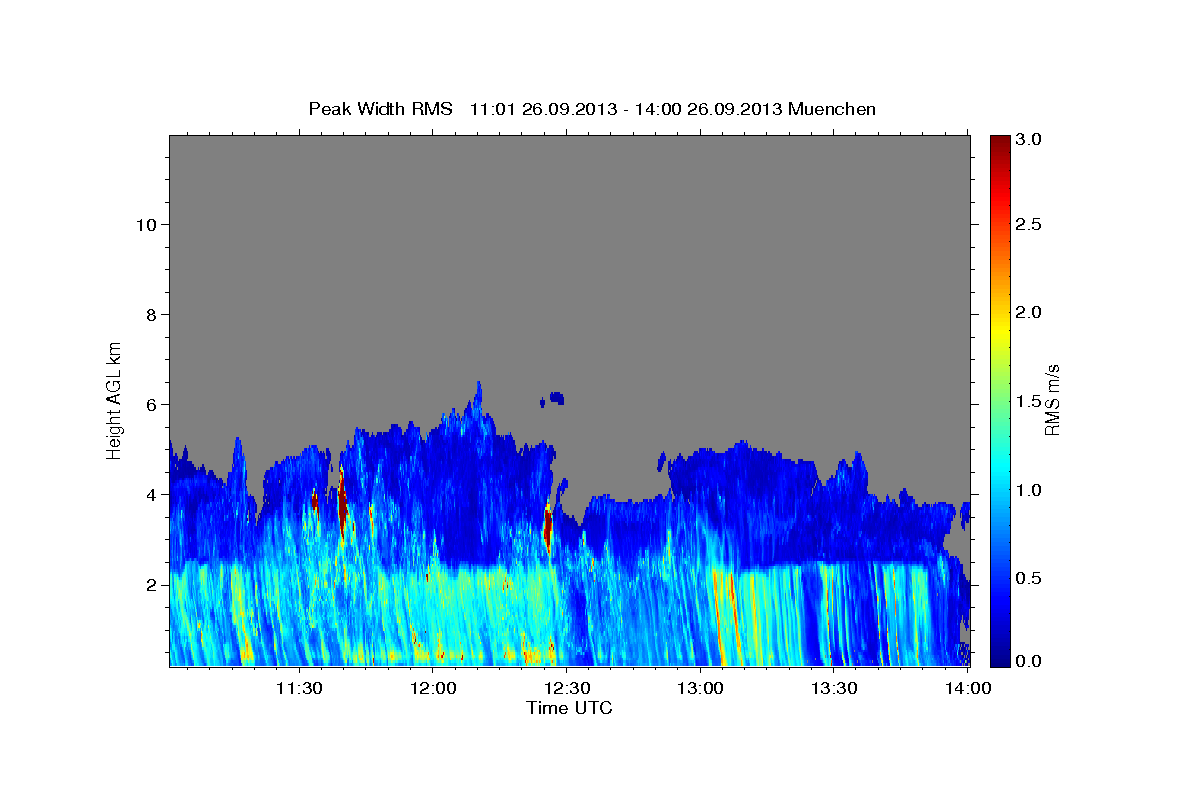The height and width of the screenshot is (800, 1200).
Task: Click the 12:30 time tick label
Action: (567, 688)
